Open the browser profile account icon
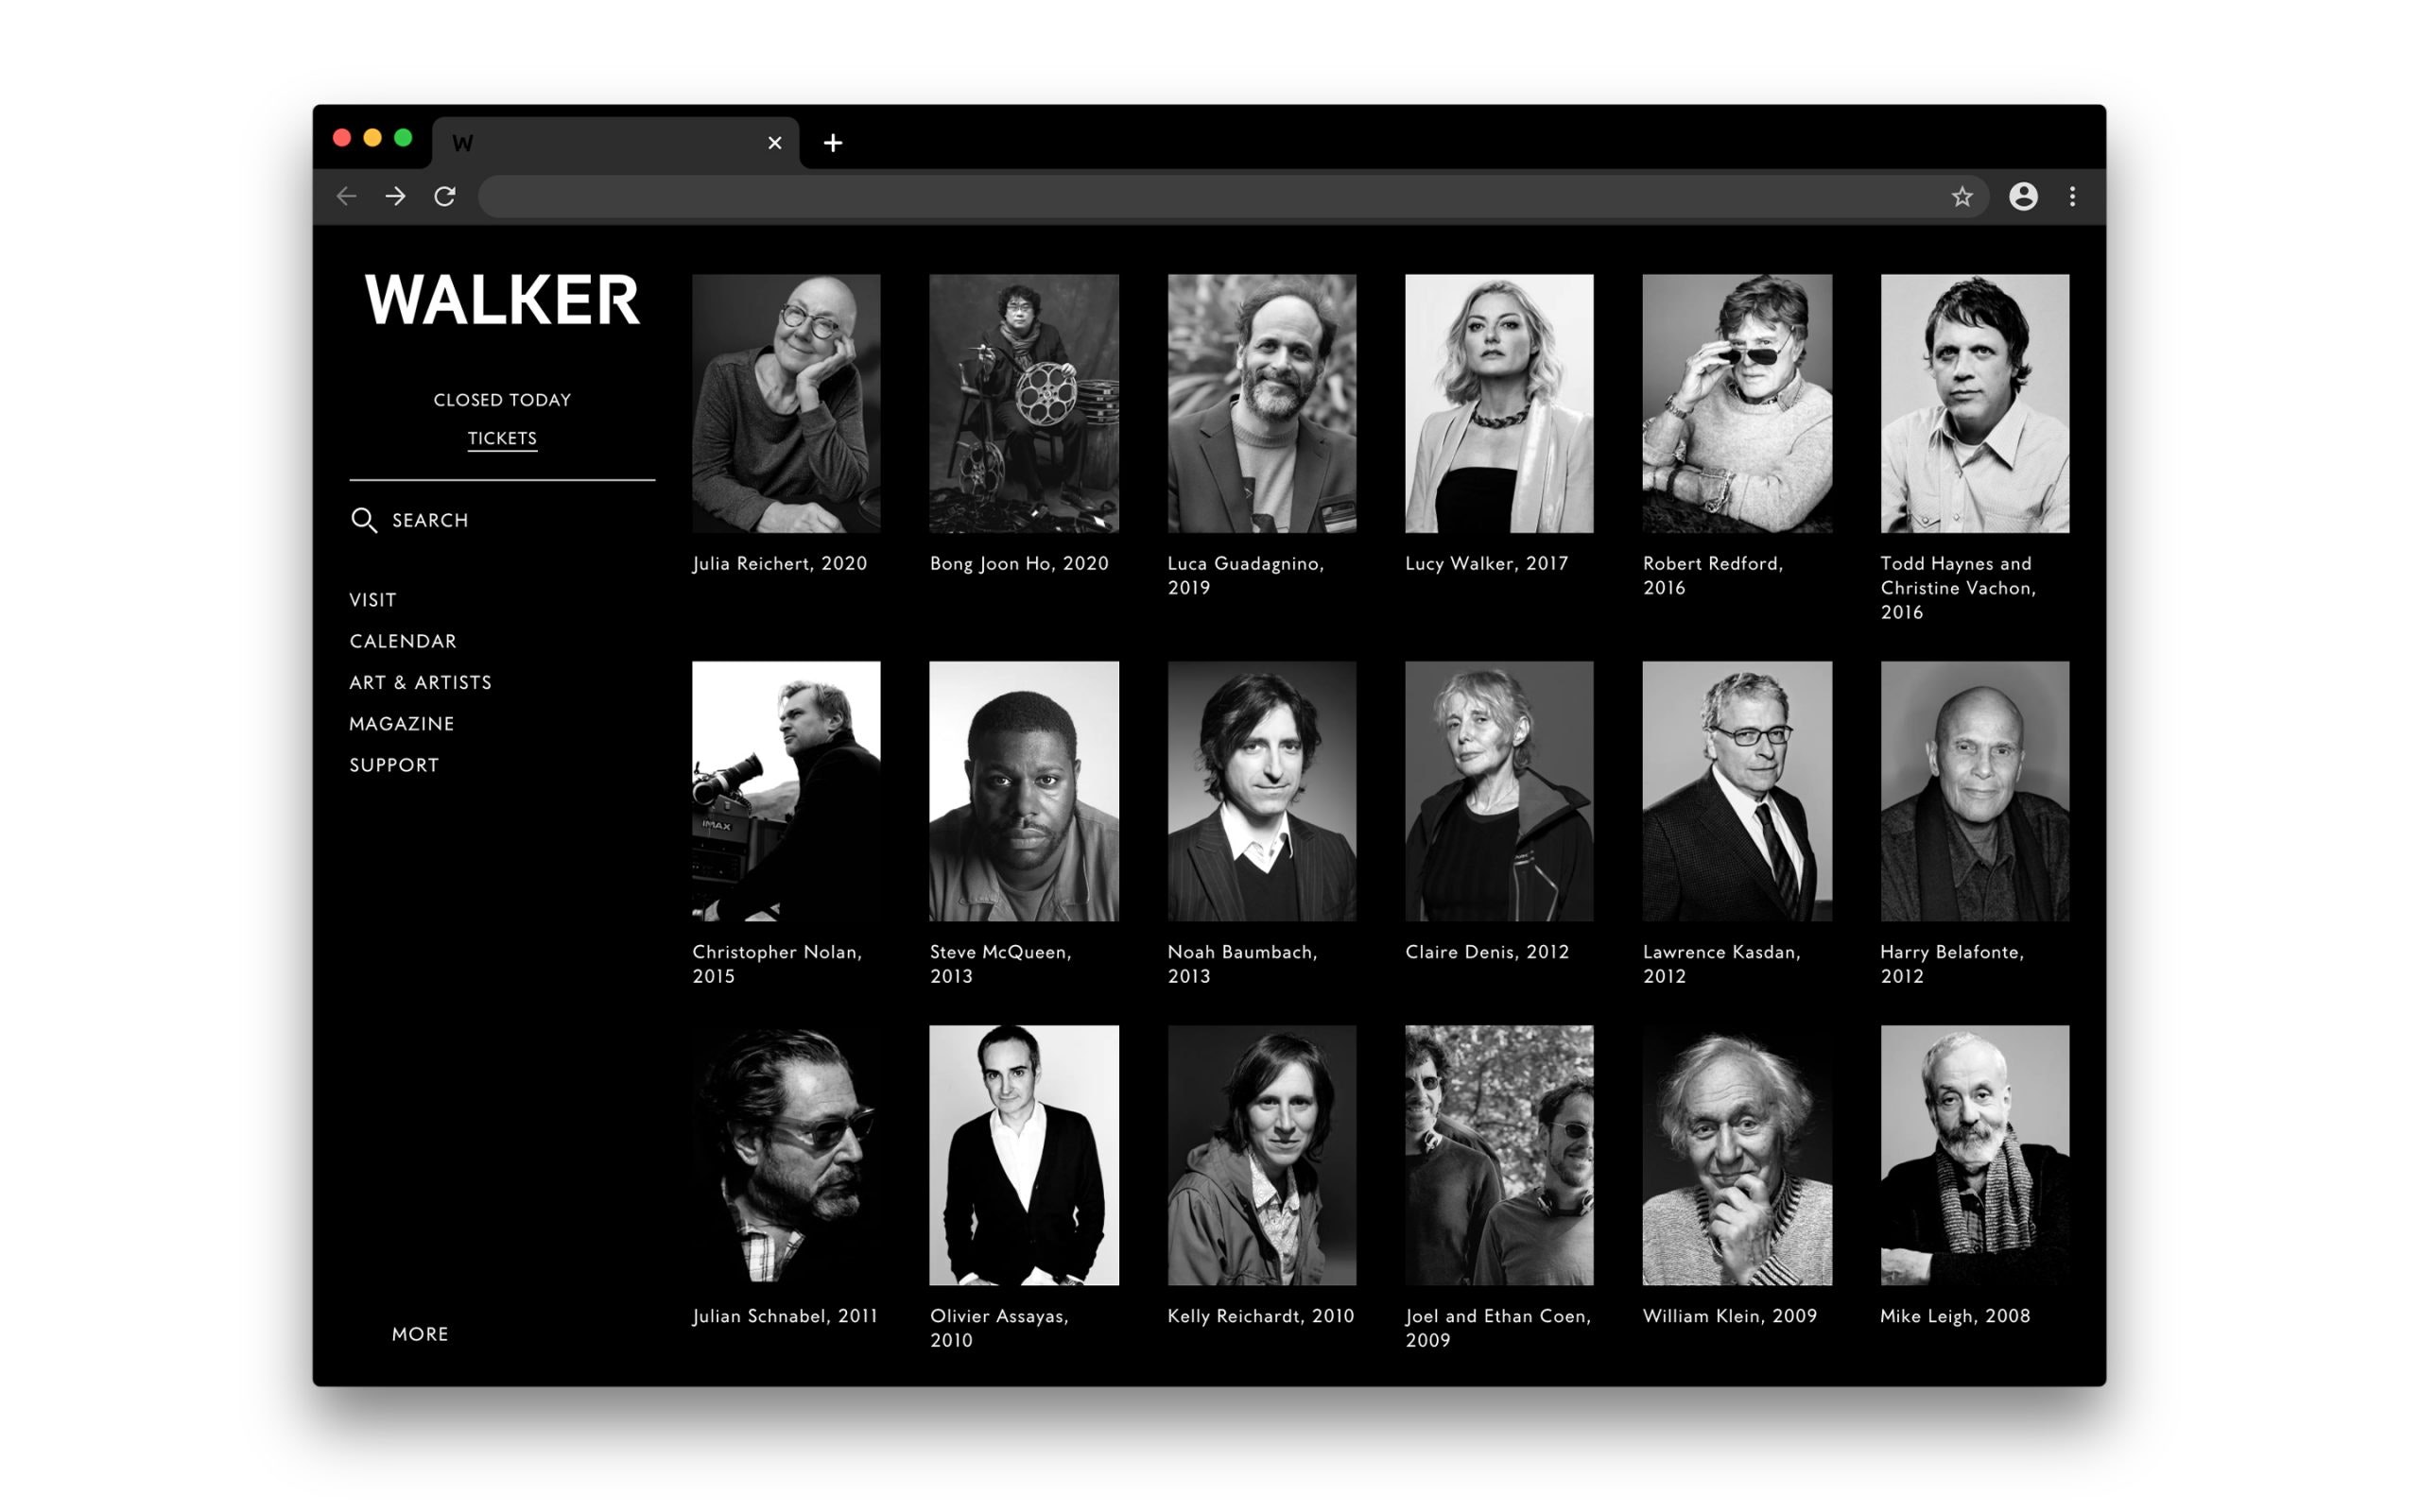The image size is (2420, 1512). pos(2023,197)
